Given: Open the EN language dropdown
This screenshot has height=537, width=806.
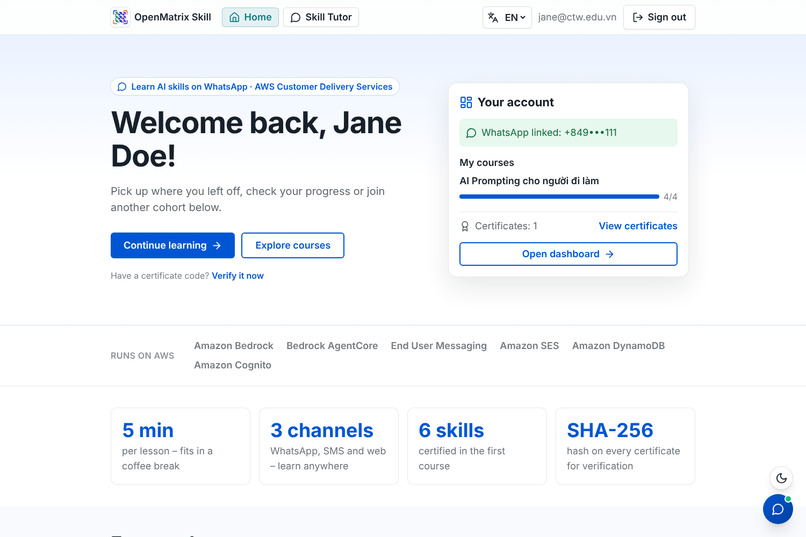Looking at the screenshot, I should point(507,17).
